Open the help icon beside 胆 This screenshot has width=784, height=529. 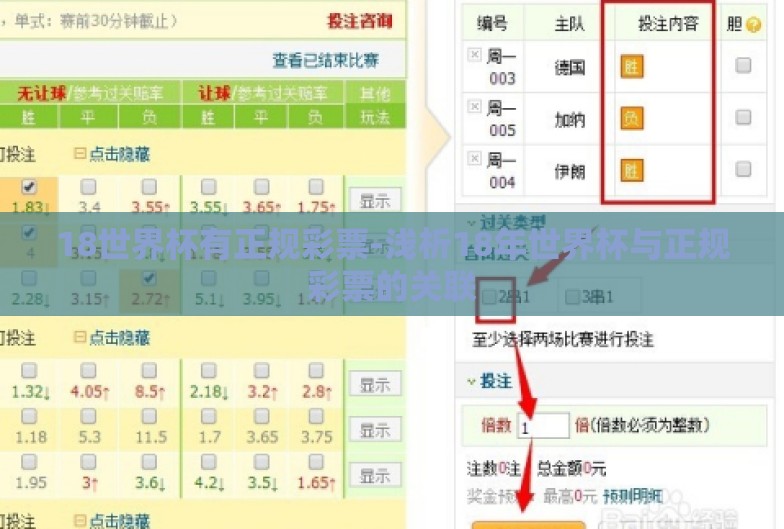[753, 24]
